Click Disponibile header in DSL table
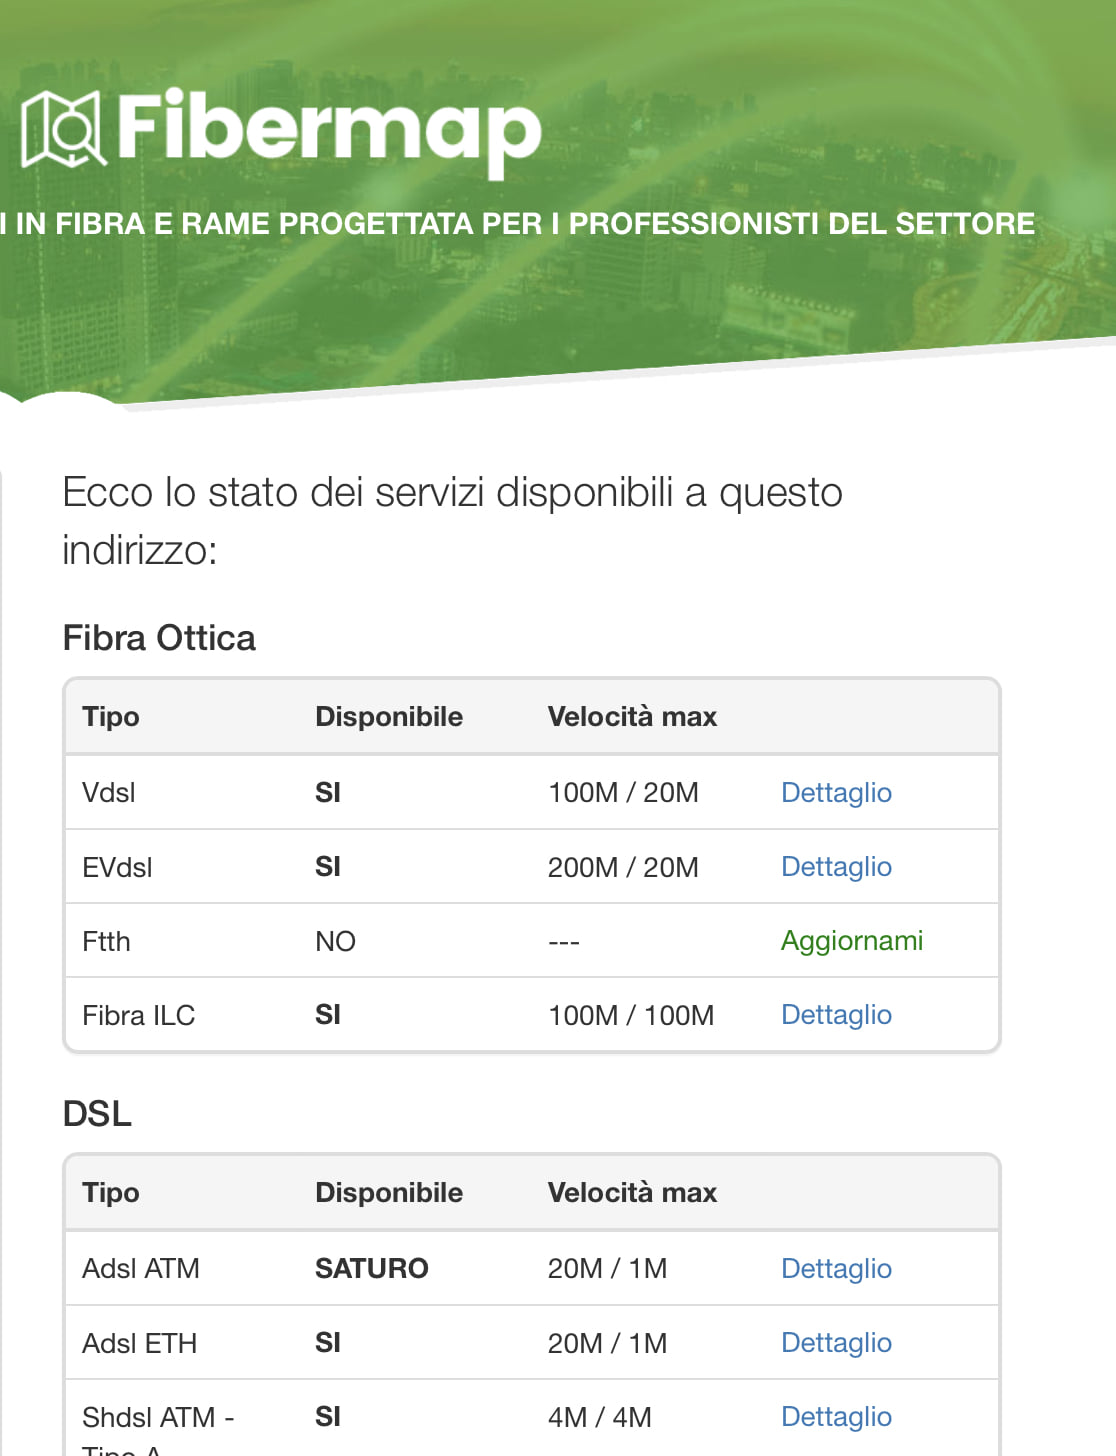This screenshot has width=1116, height=1456. 389,1193
